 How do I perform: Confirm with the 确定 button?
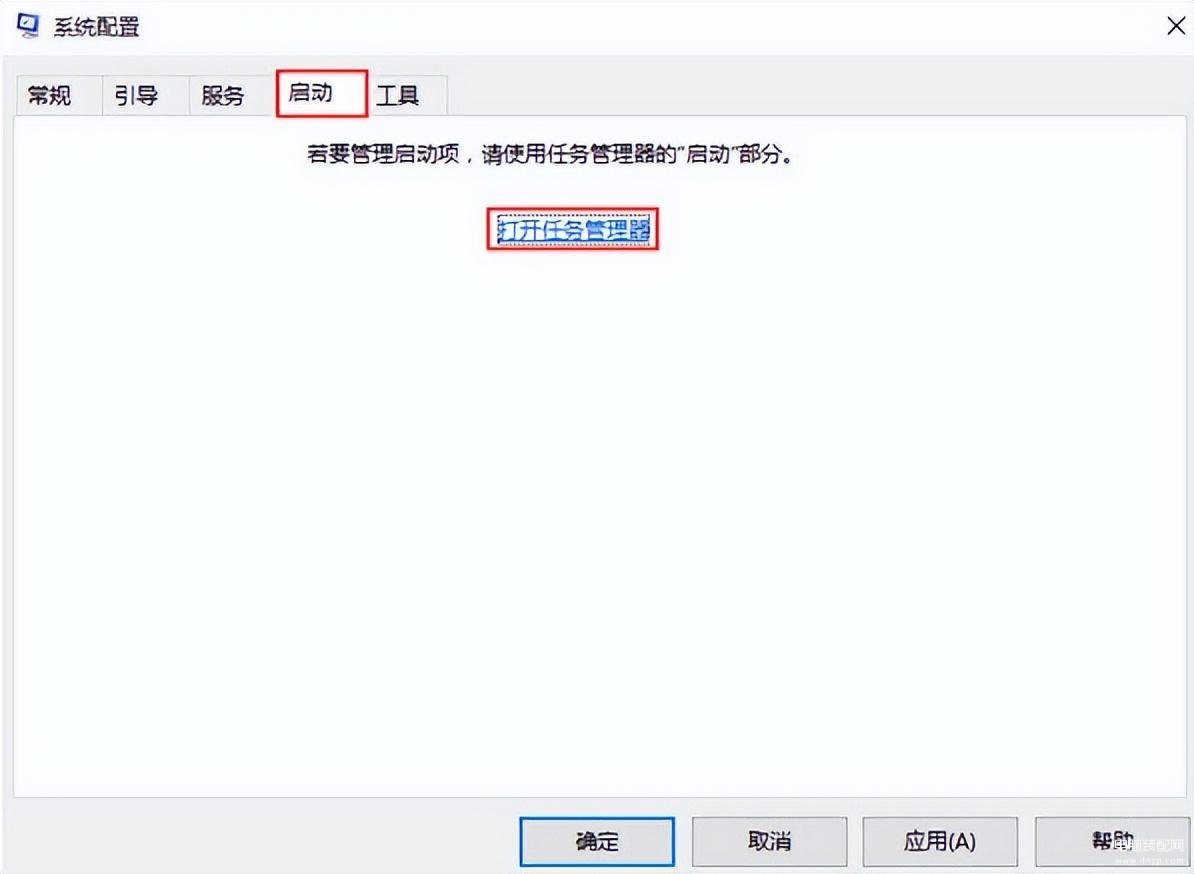click(x=597, y=841)
